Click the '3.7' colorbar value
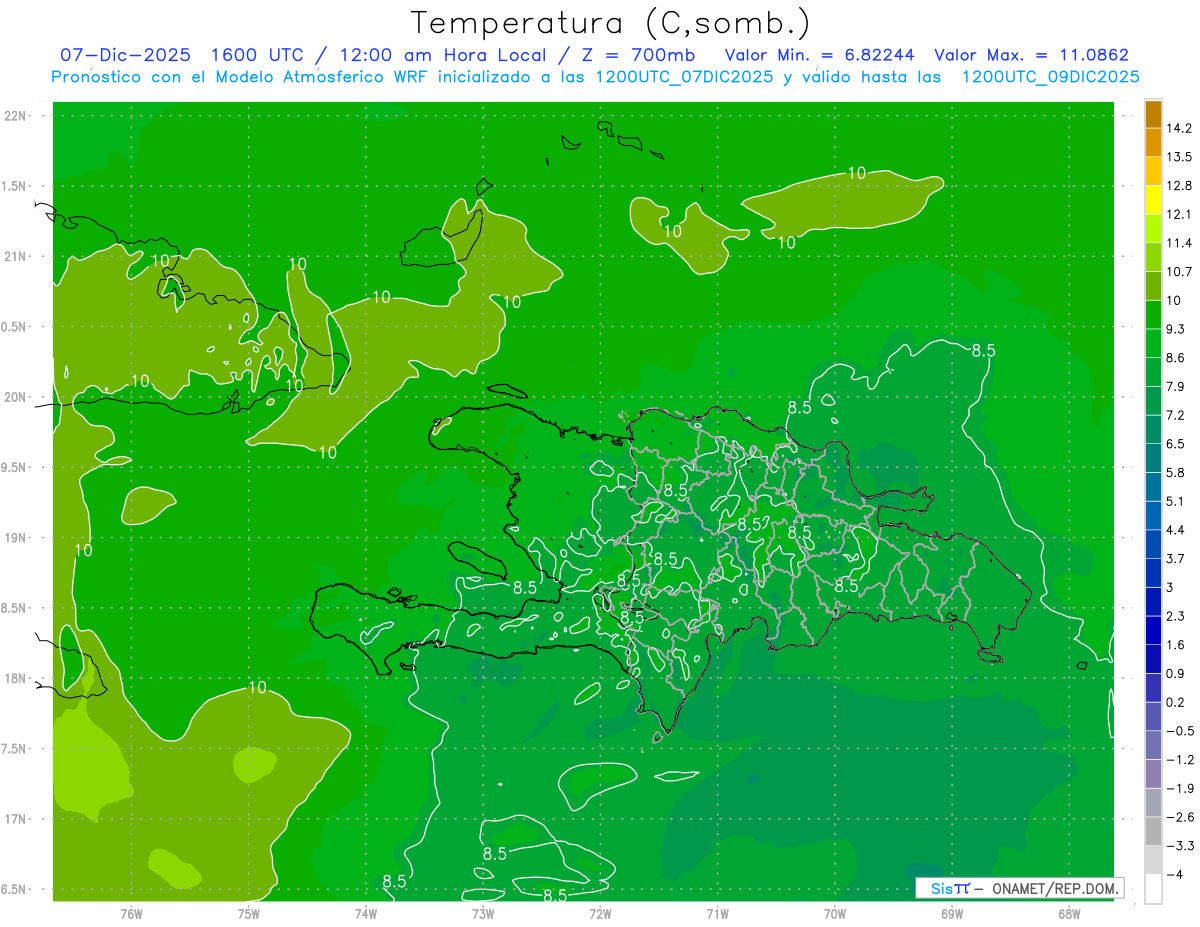Screen dimensions: 1200x927 coord(1175,559)
